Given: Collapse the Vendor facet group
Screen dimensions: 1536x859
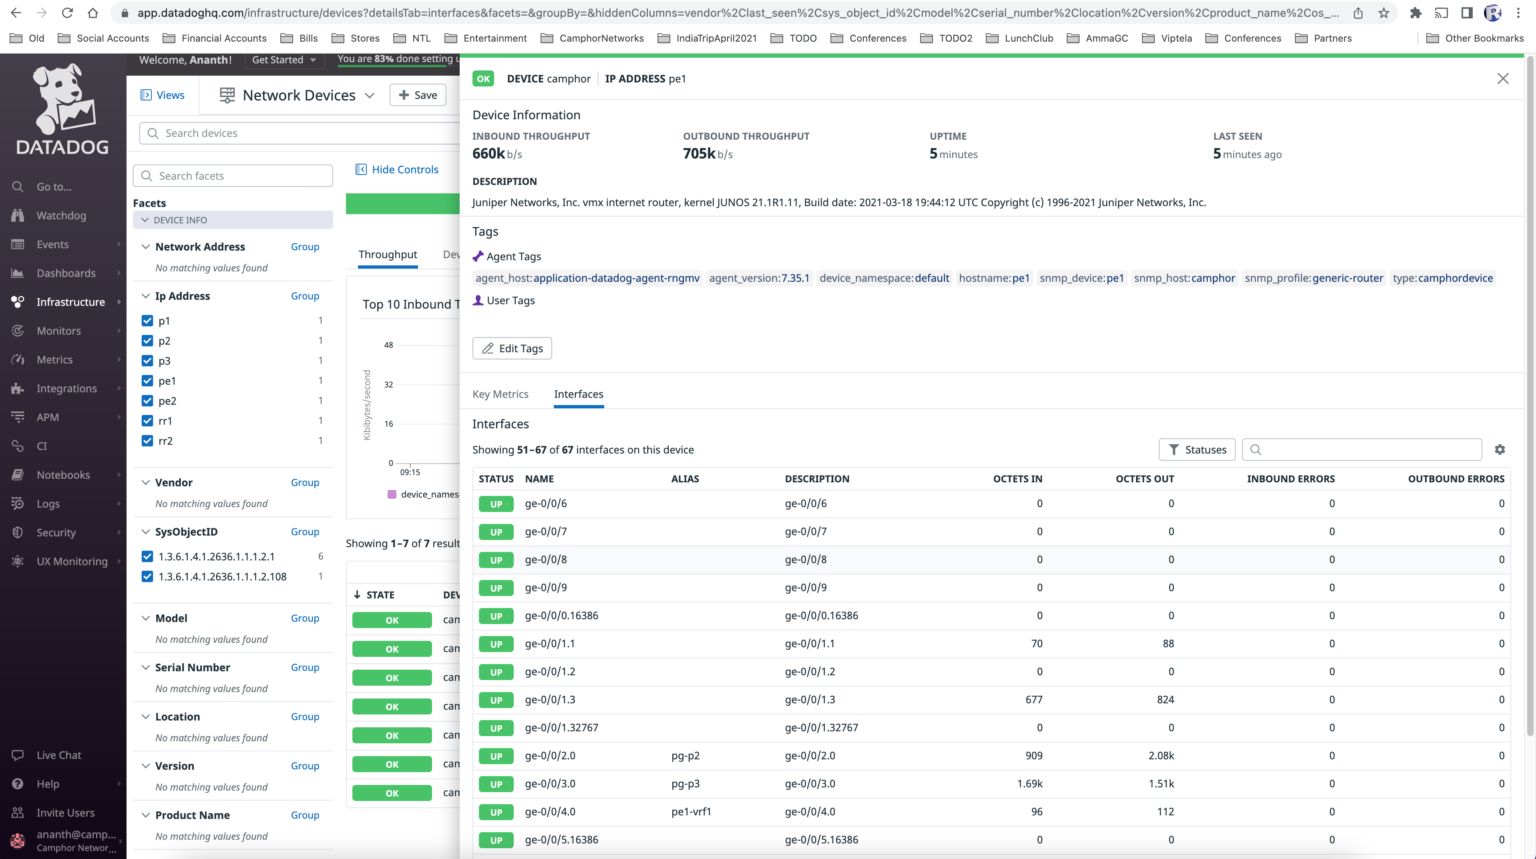Looking at the screenshot, I should click(145, 482).
